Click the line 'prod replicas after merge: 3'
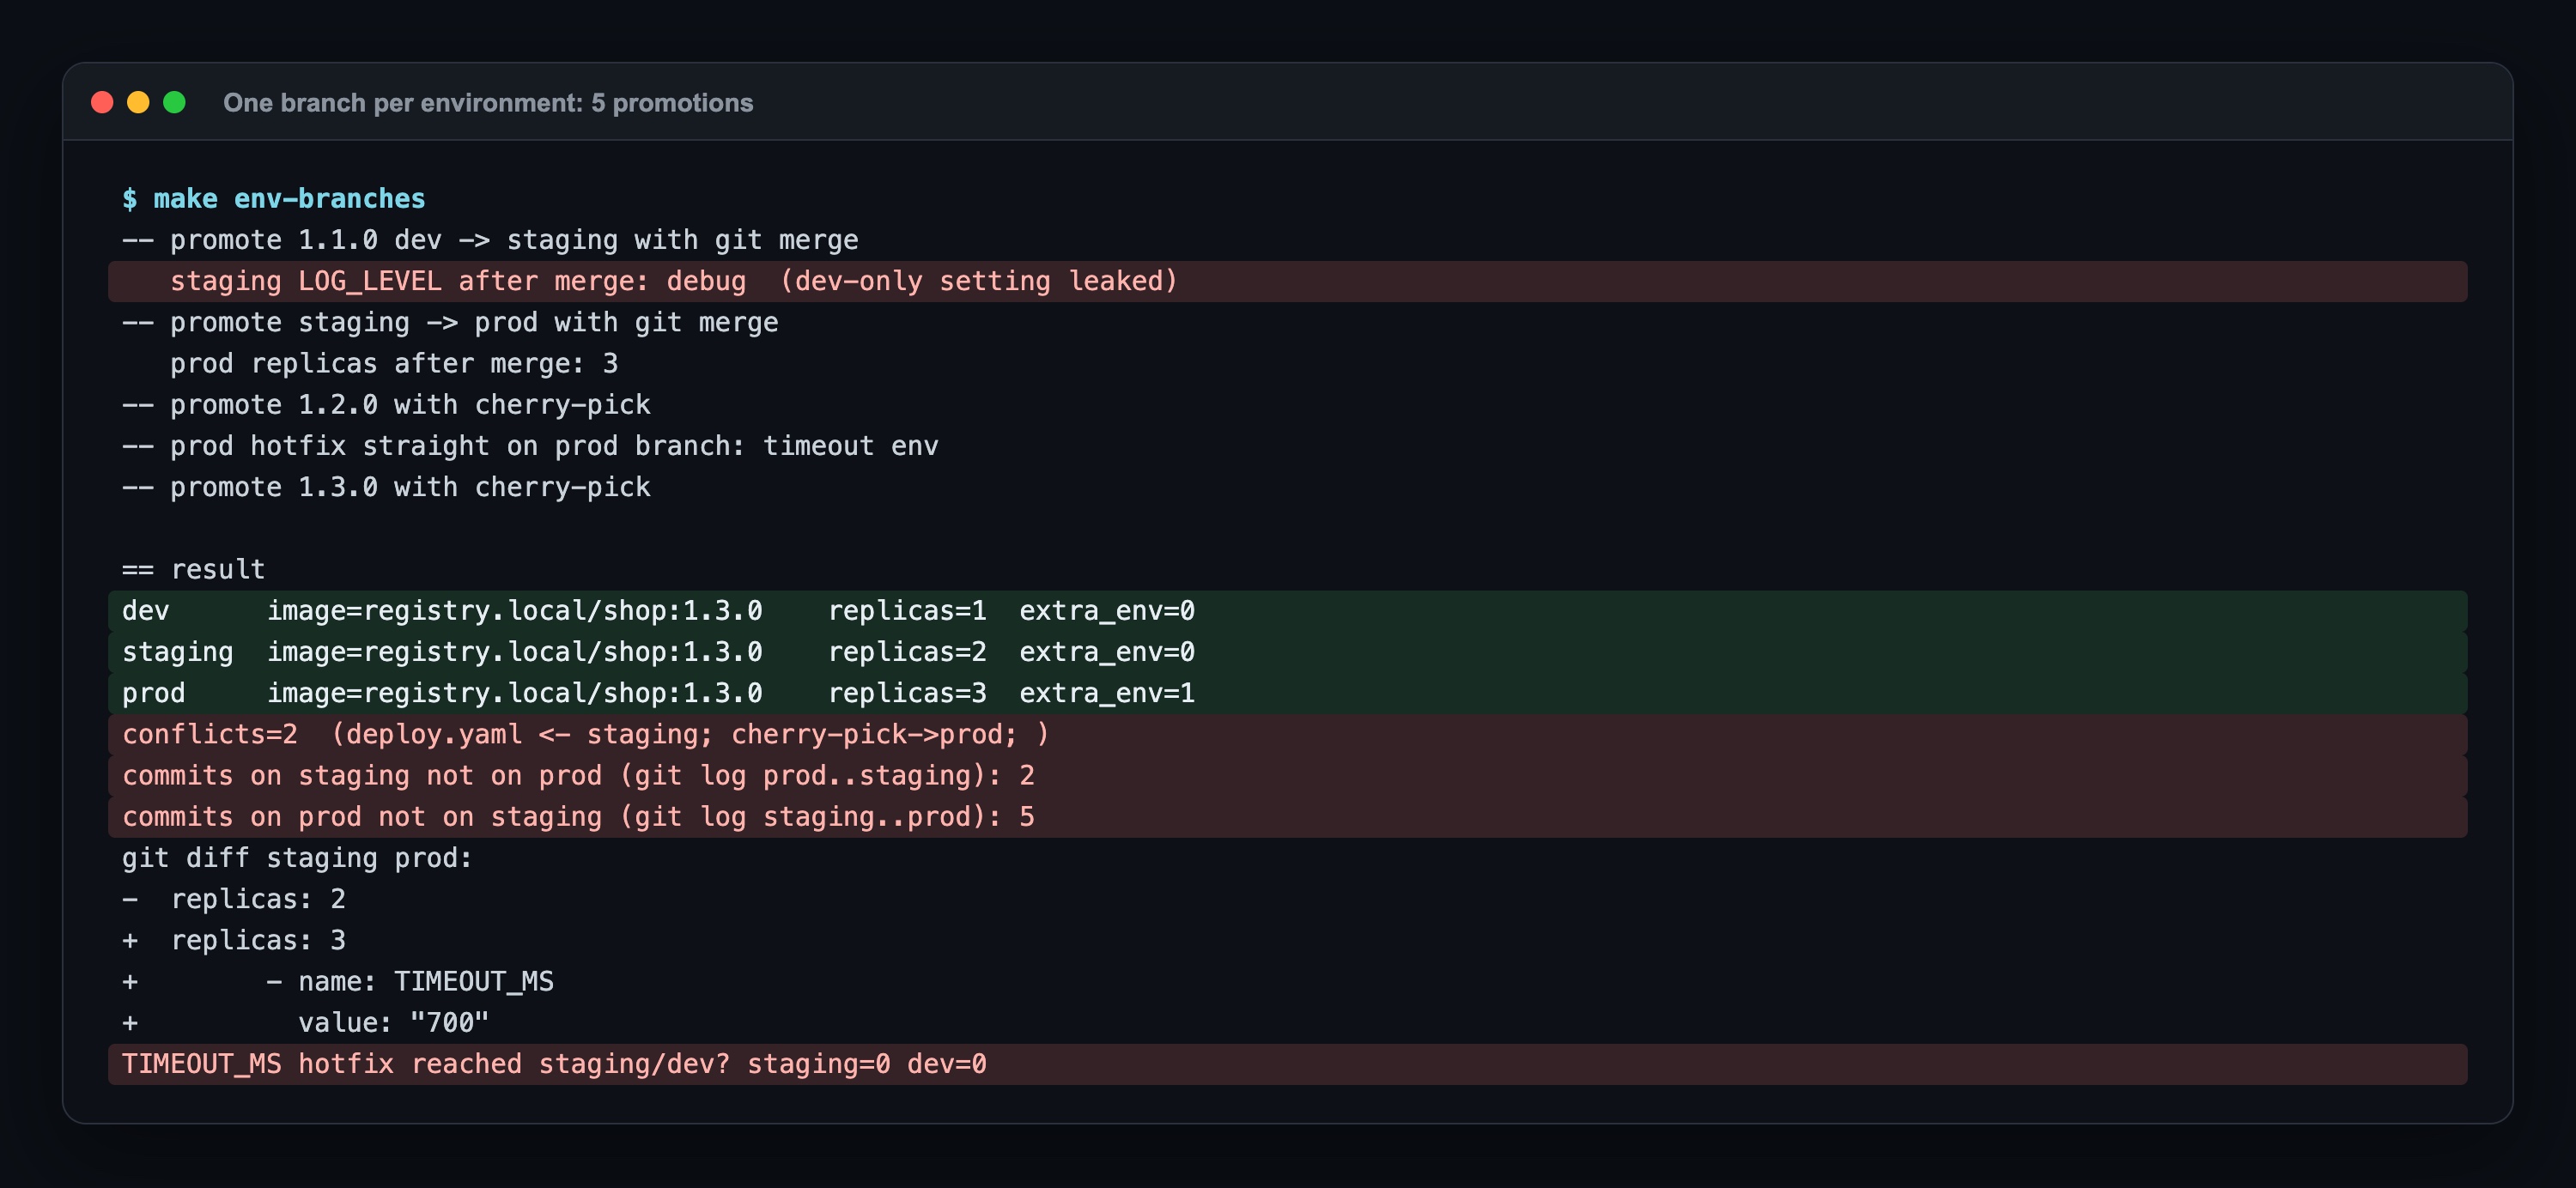The width and height of the screenshot is (2576, 1188). [394, 363]
